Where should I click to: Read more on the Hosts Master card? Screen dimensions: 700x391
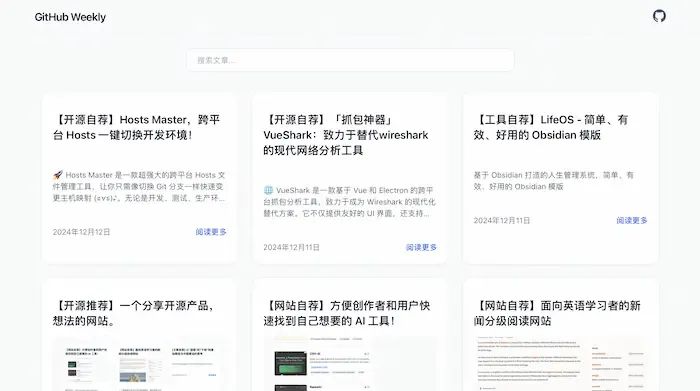211,232
